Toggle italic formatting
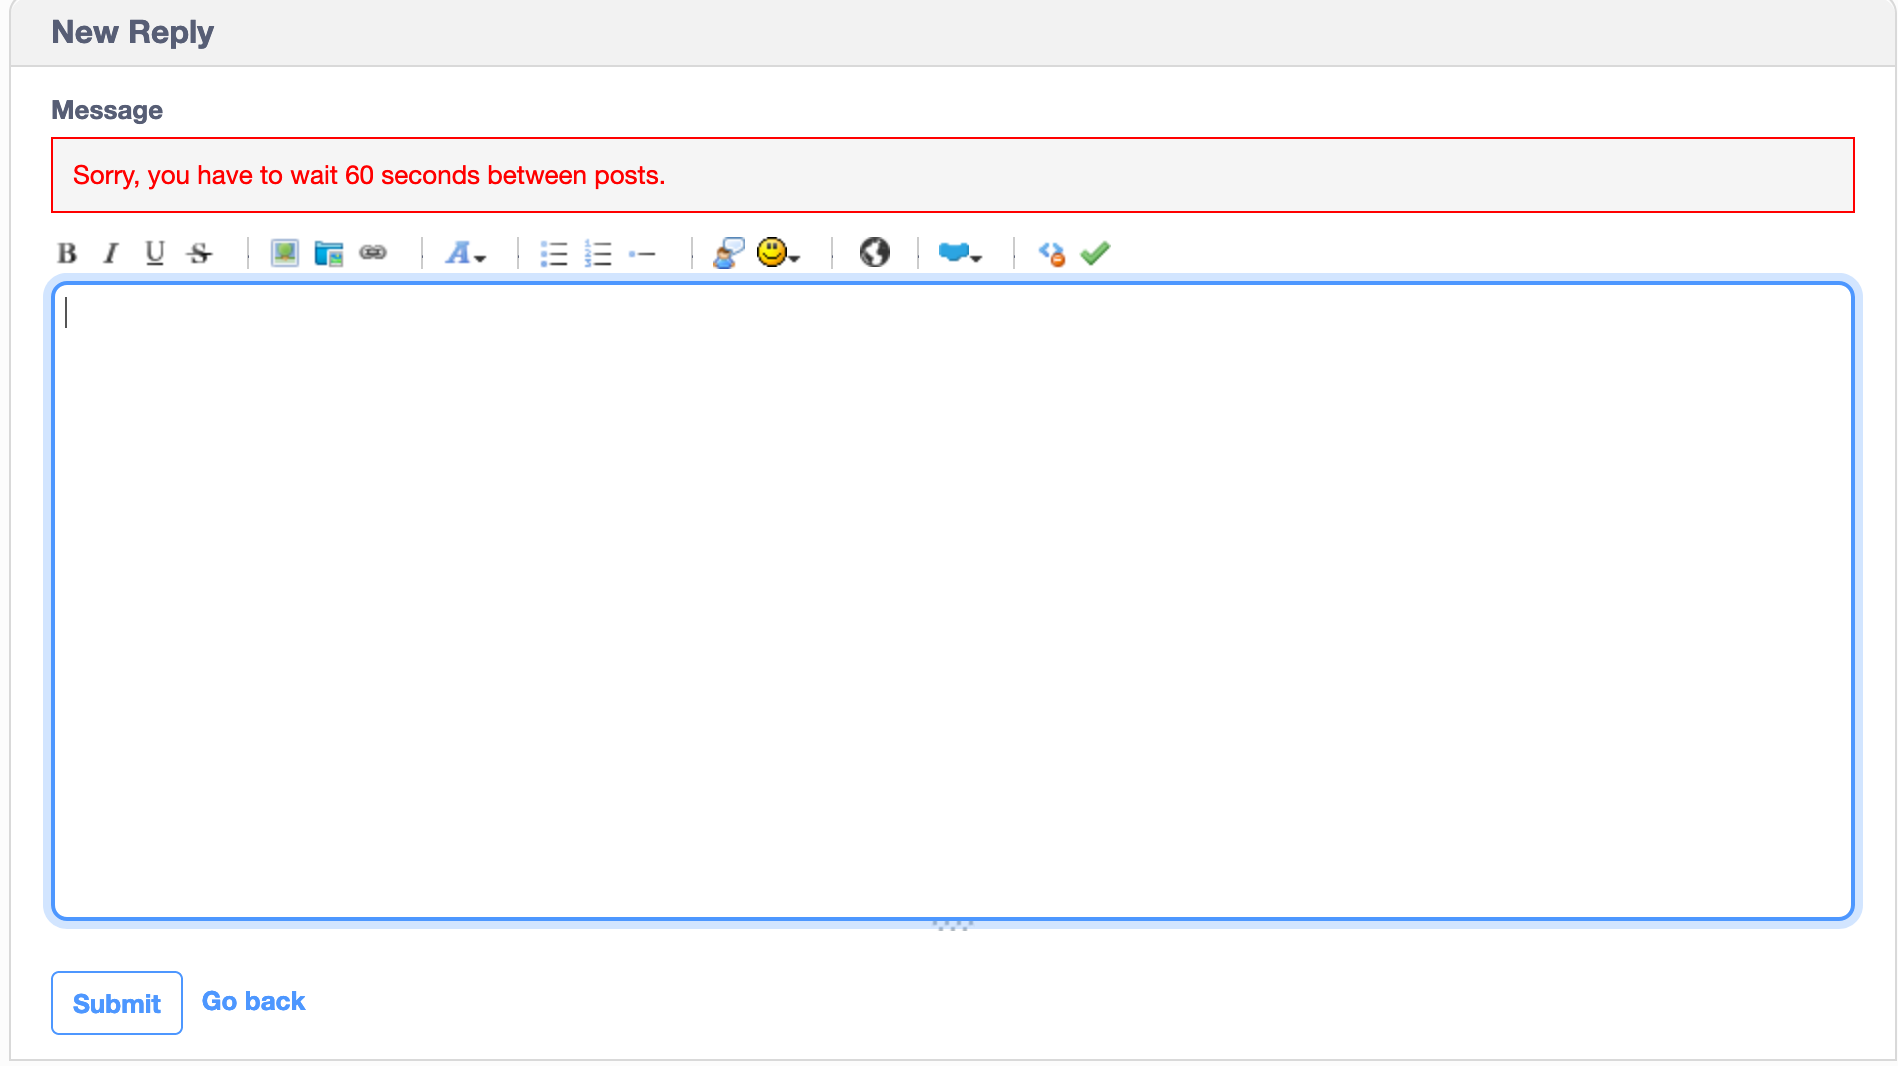Viewport: 1898px width, 1066px height. [x=110, y=253]
